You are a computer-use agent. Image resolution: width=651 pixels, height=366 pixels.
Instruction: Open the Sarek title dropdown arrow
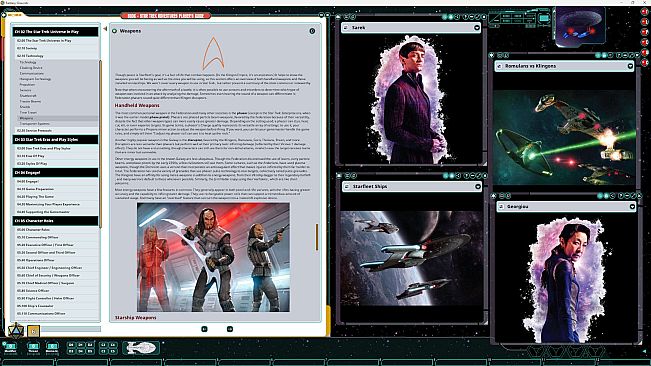coord(477,28)
